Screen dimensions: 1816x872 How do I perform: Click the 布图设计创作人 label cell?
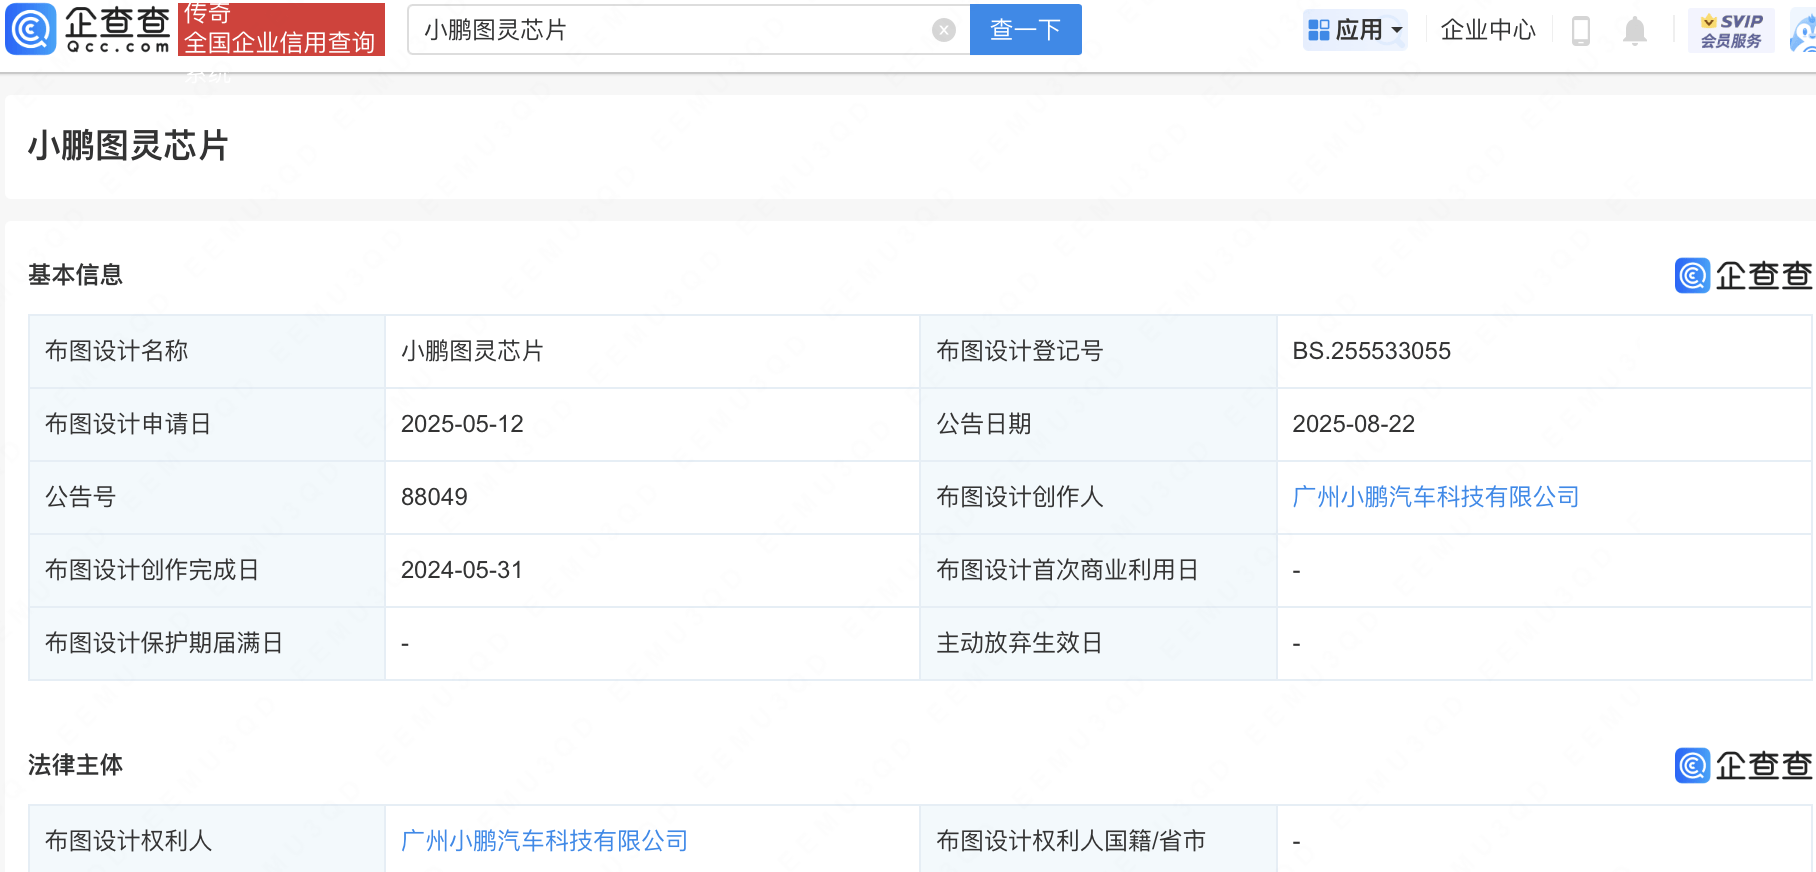[1098, 497]
